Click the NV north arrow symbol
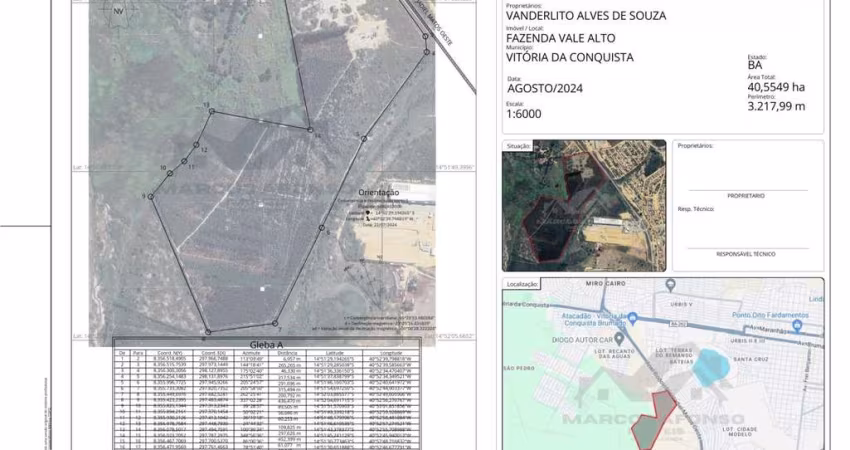Image resolution: width=850 pixels, height=450 pixels. 118,13
